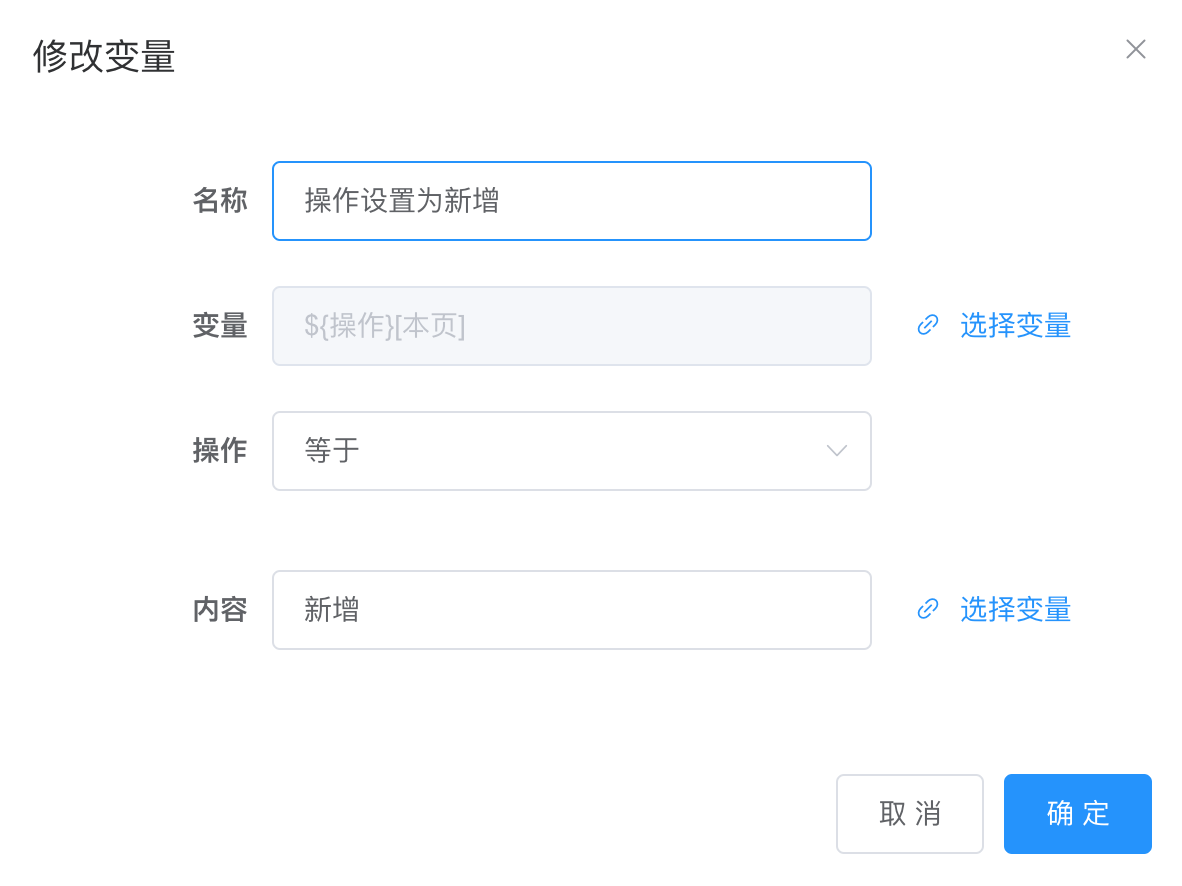Expand the chevron arrow in 操作 selector
Screen dimensions: 1182x886
coord(837,451)
